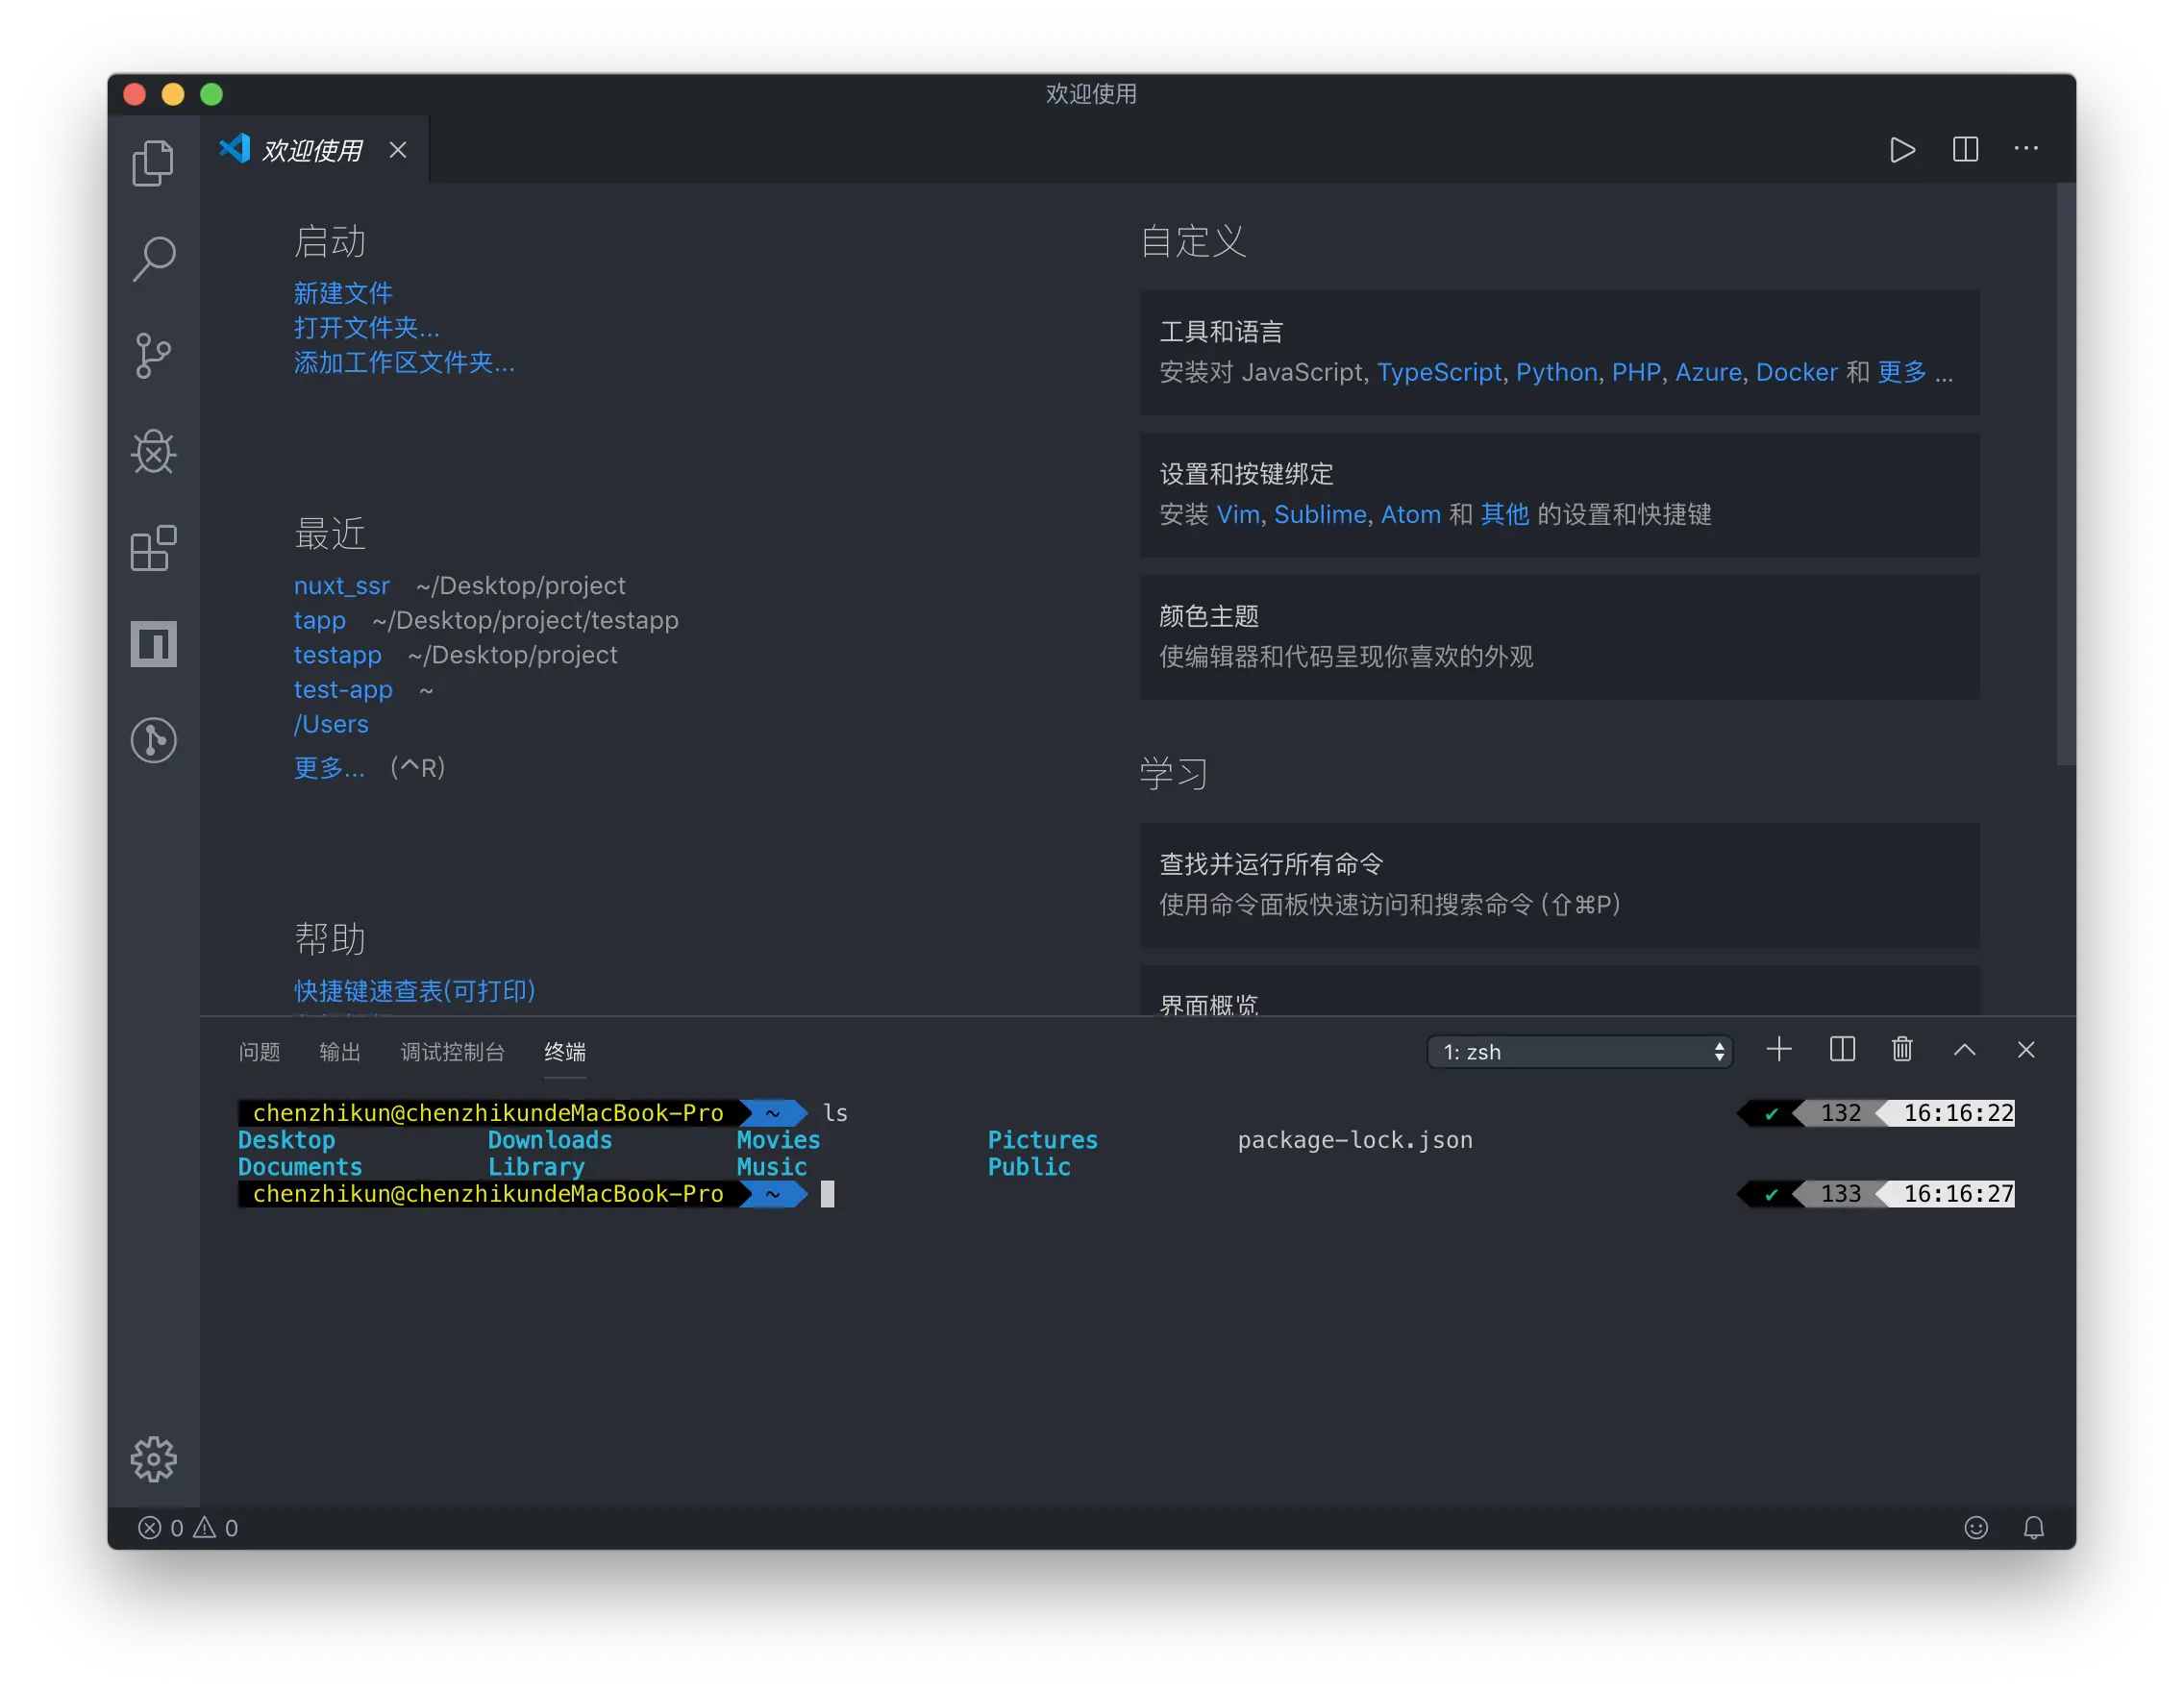Open notifications bell in status bar
2184x1692 pixels.
click(2033, 1527)
